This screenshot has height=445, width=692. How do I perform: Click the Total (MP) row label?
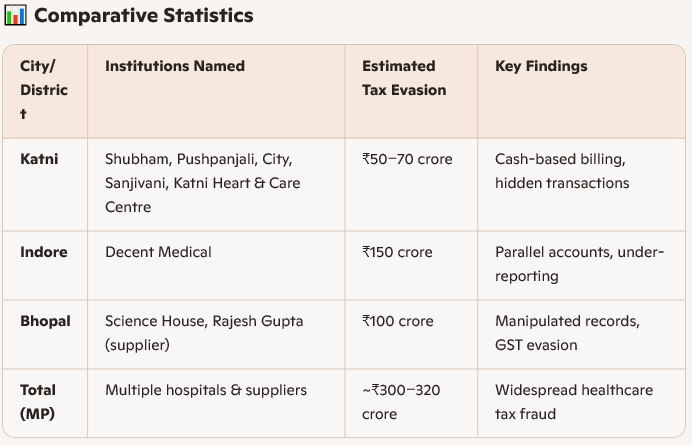point(39,401)
